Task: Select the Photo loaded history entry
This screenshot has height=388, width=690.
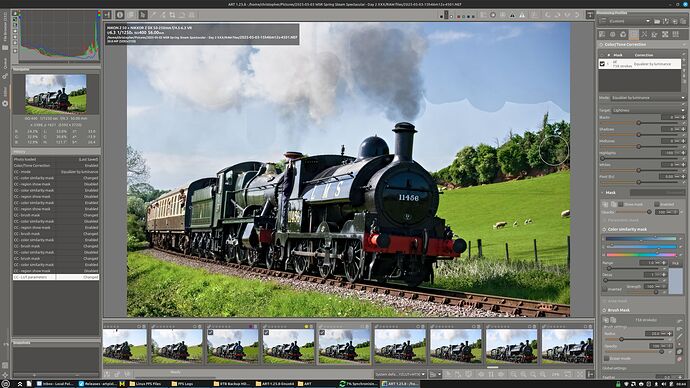Action: pos(56,159)
